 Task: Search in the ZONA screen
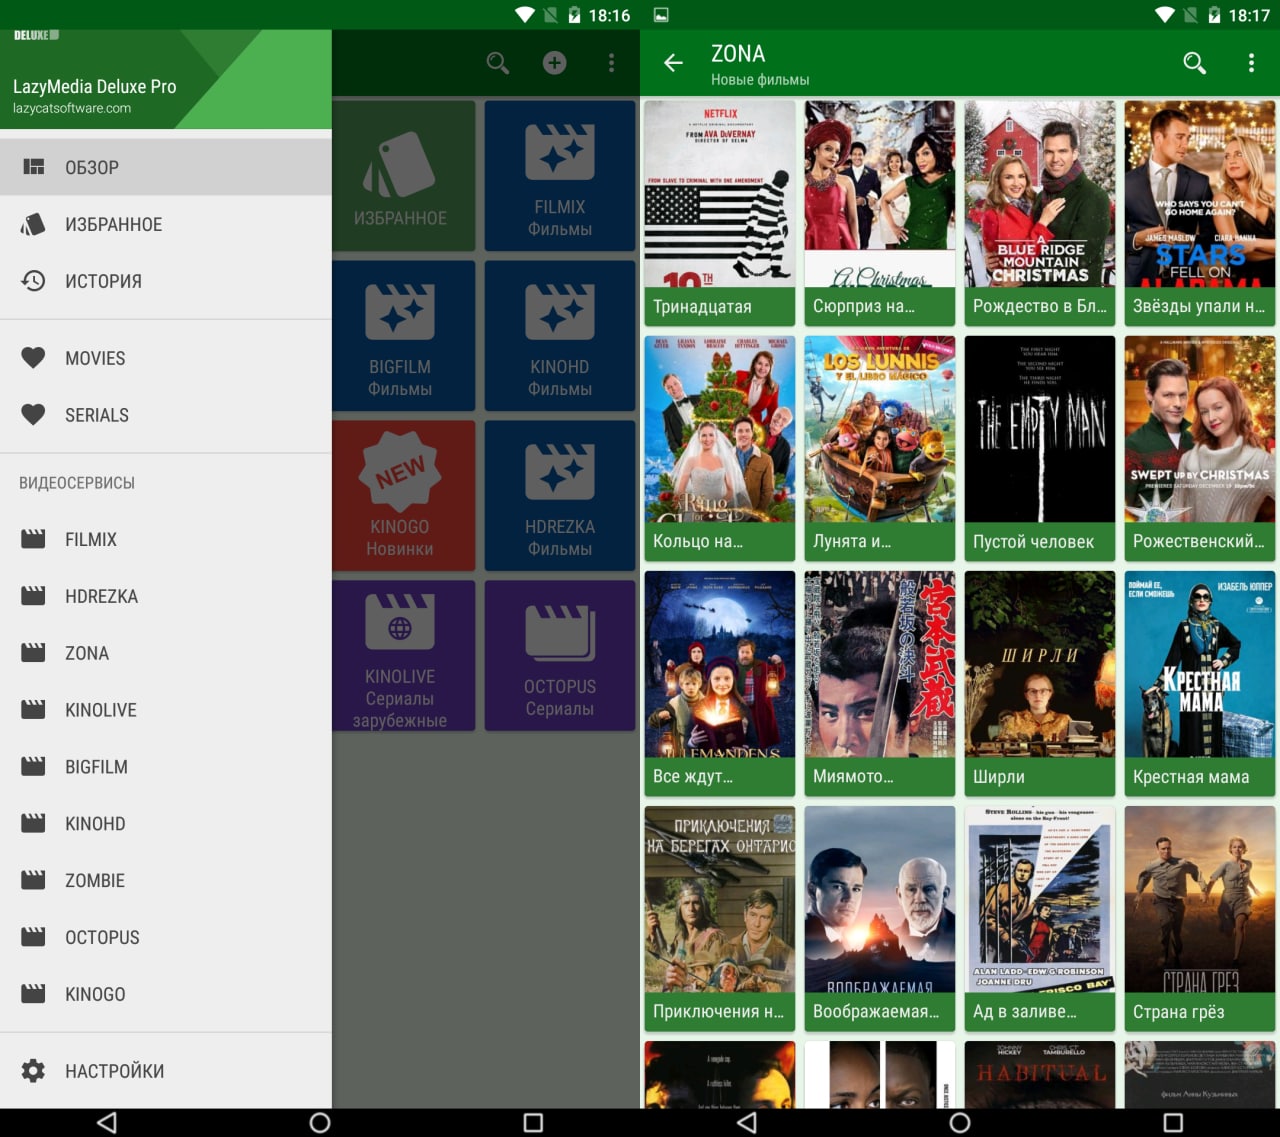1194,63
